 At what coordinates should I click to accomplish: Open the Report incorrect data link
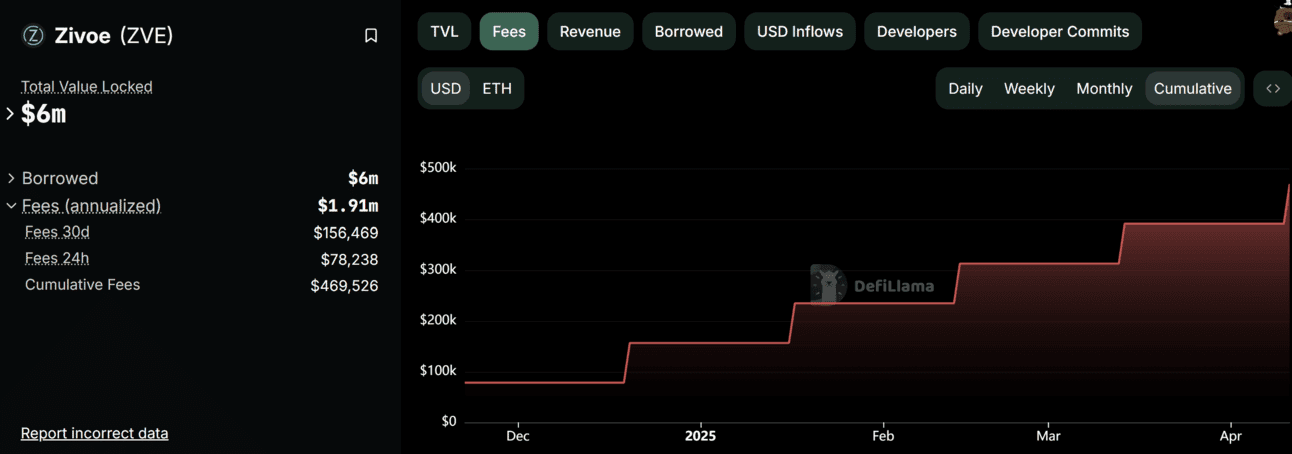pyautogui.click(x=94, y=433)
